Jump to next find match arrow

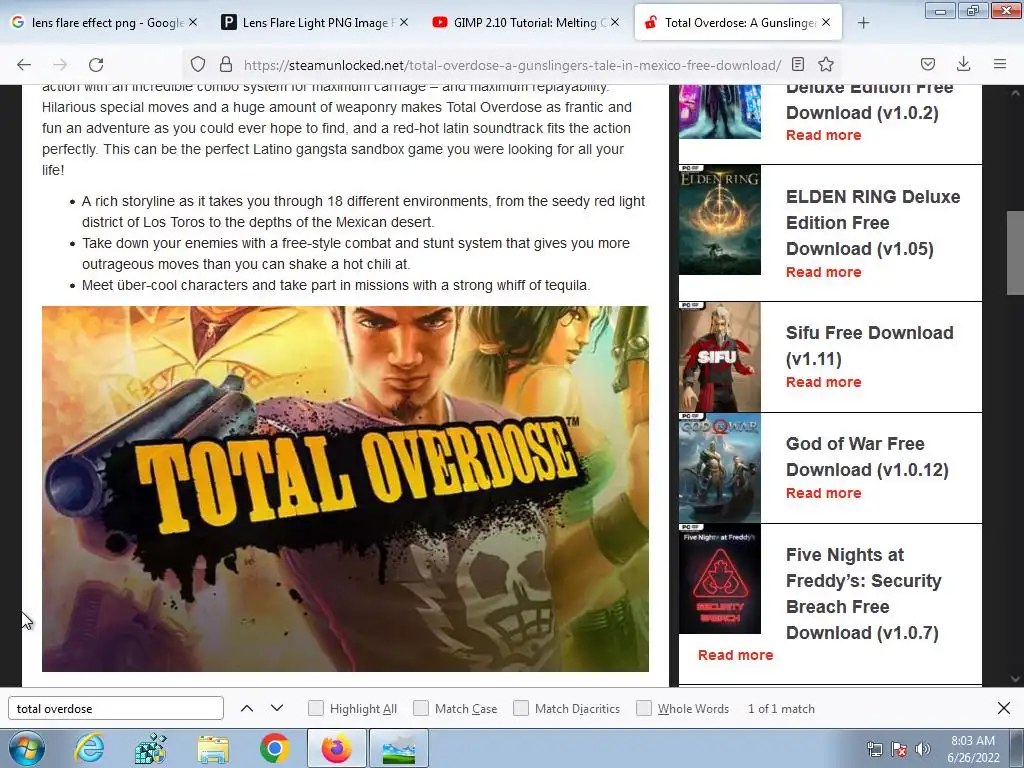(x=277, y=708)
